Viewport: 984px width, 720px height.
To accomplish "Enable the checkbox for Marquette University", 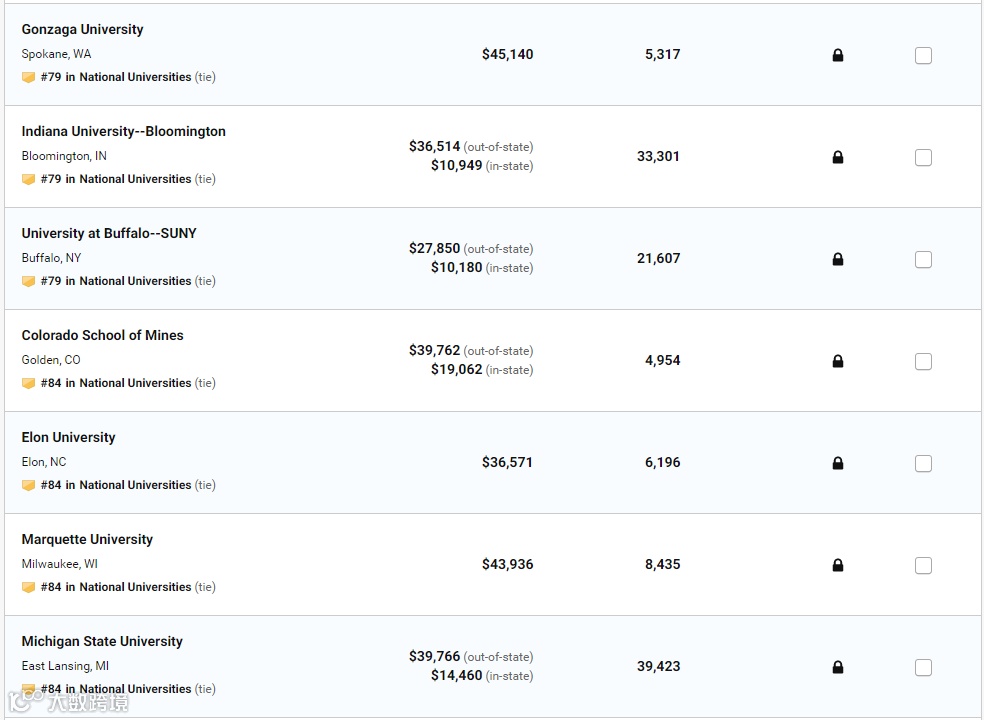I will tap(923, 566).
